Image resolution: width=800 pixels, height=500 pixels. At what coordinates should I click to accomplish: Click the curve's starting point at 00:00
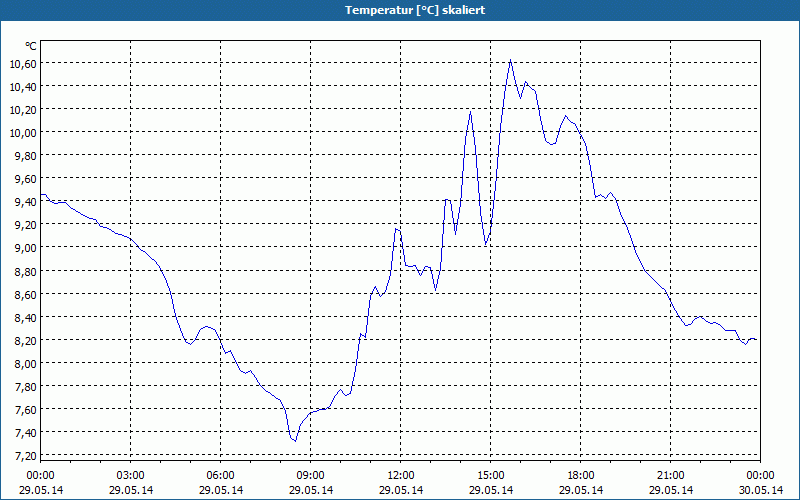(x=41, y=195)
